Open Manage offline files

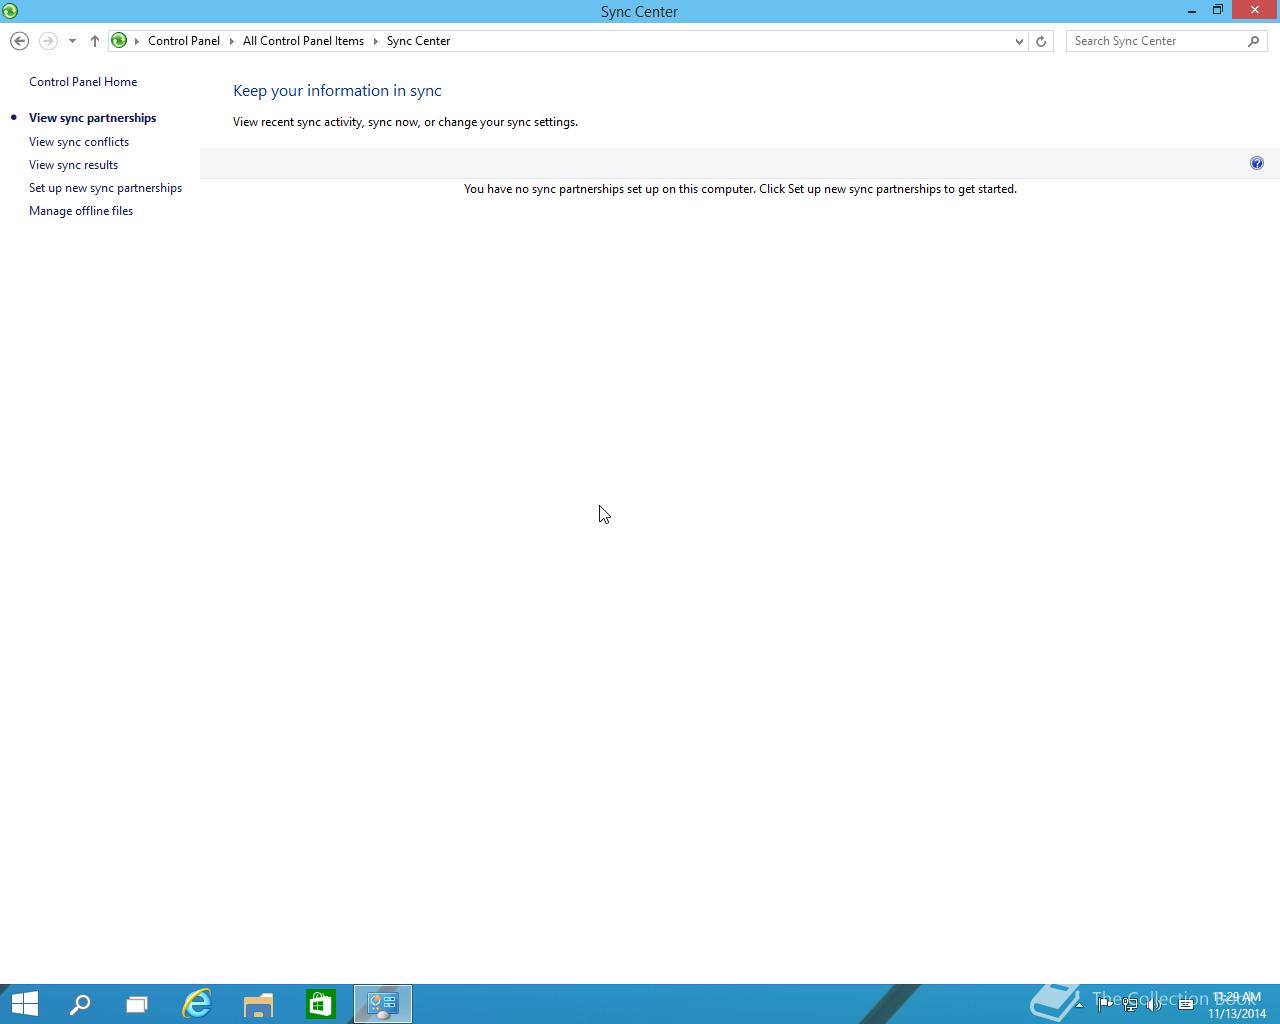(81, 211)
